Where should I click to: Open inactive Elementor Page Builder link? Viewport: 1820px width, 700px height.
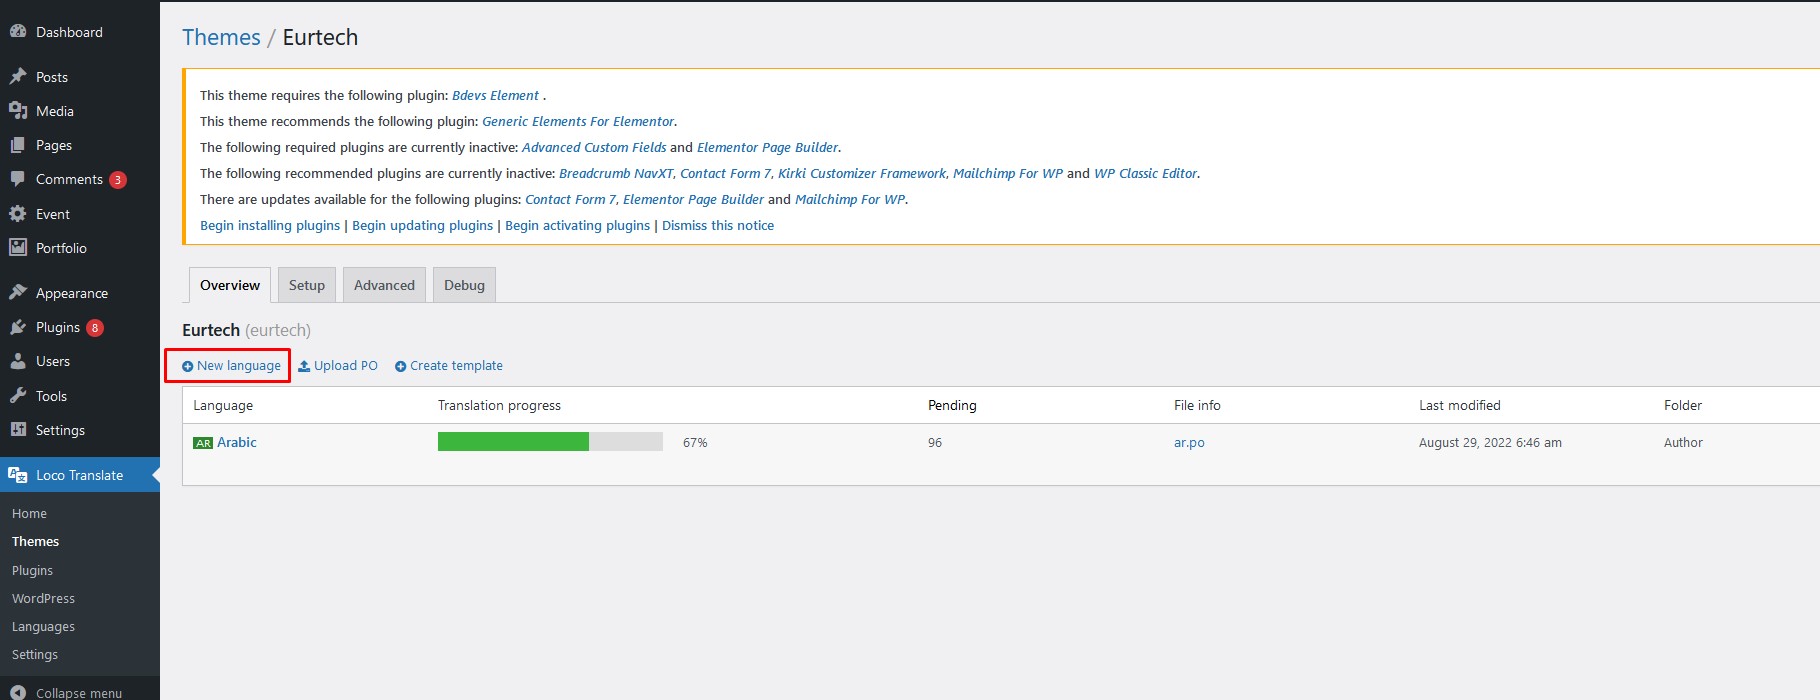click(767, 147)
